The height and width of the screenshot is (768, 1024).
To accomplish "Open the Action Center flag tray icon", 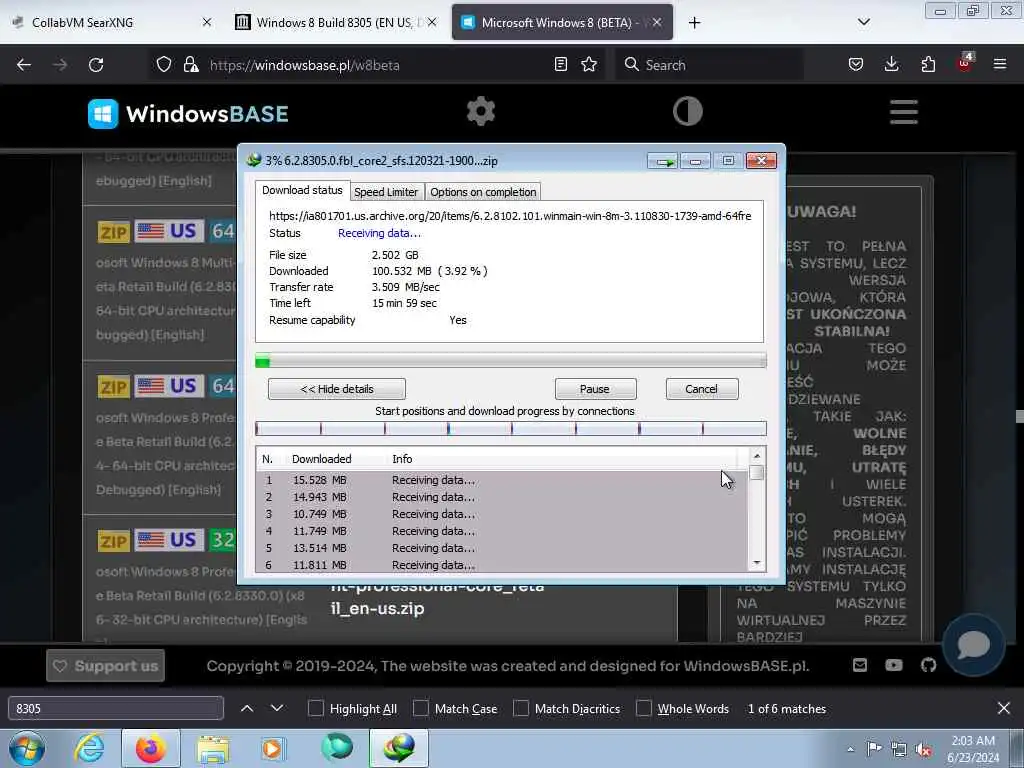I will tap(874, 749).
